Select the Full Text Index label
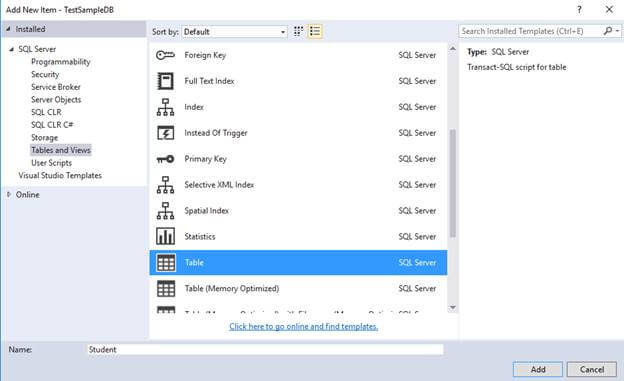This screenshot has height=381, width=624. point(209,81)
